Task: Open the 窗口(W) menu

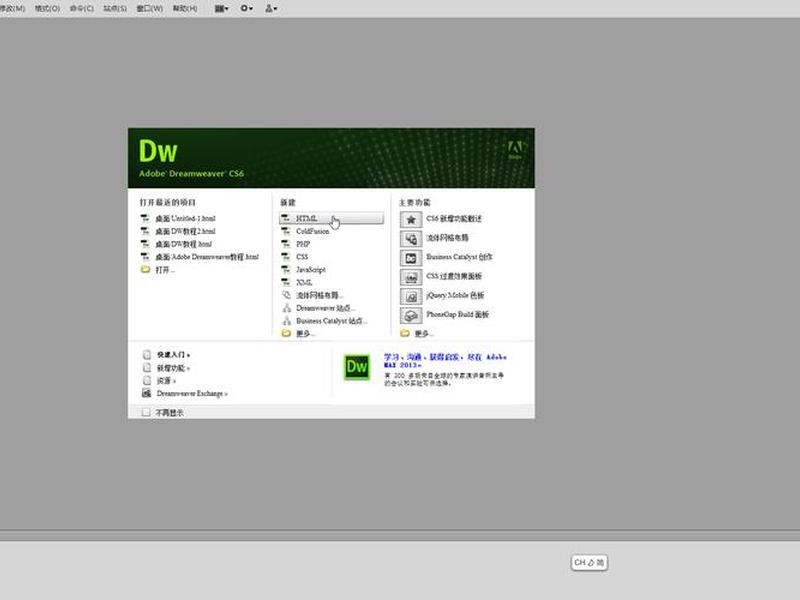Action: (149, 9)
